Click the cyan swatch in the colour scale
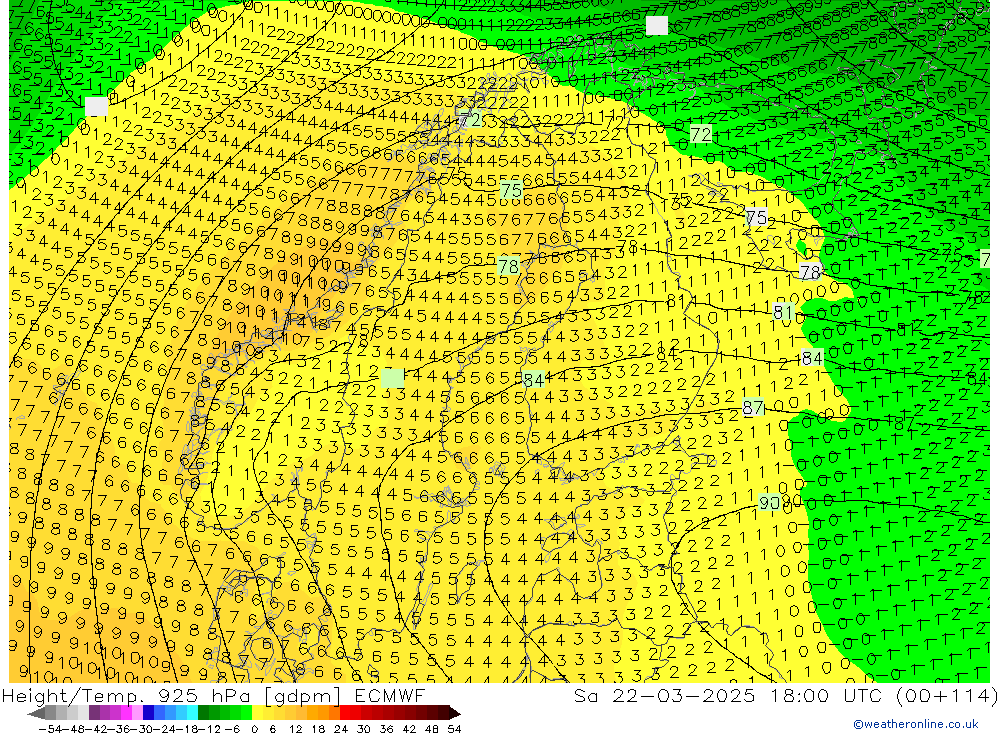The width and height of the screenshot is (1000, 733). click(x=192, y=713)
